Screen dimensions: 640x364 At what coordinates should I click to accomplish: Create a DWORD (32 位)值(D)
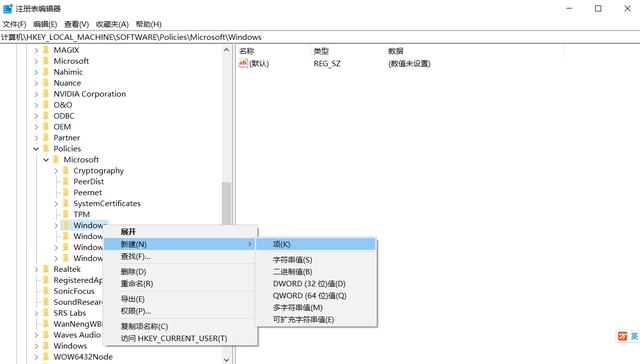(x=316, y=284)
